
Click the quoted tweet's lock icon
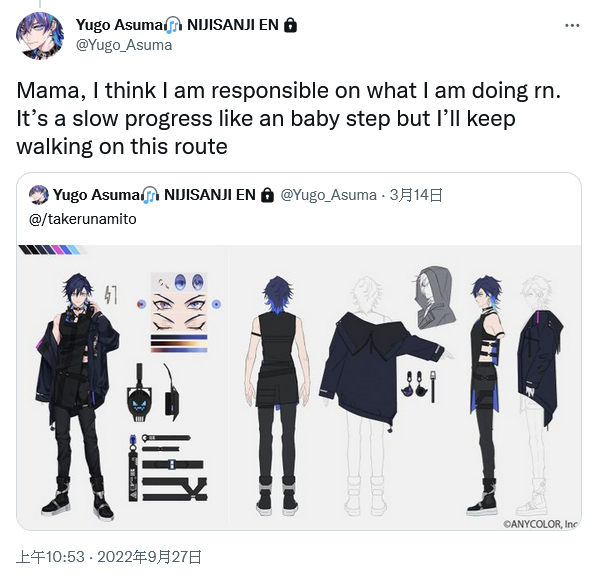point(267,195)
